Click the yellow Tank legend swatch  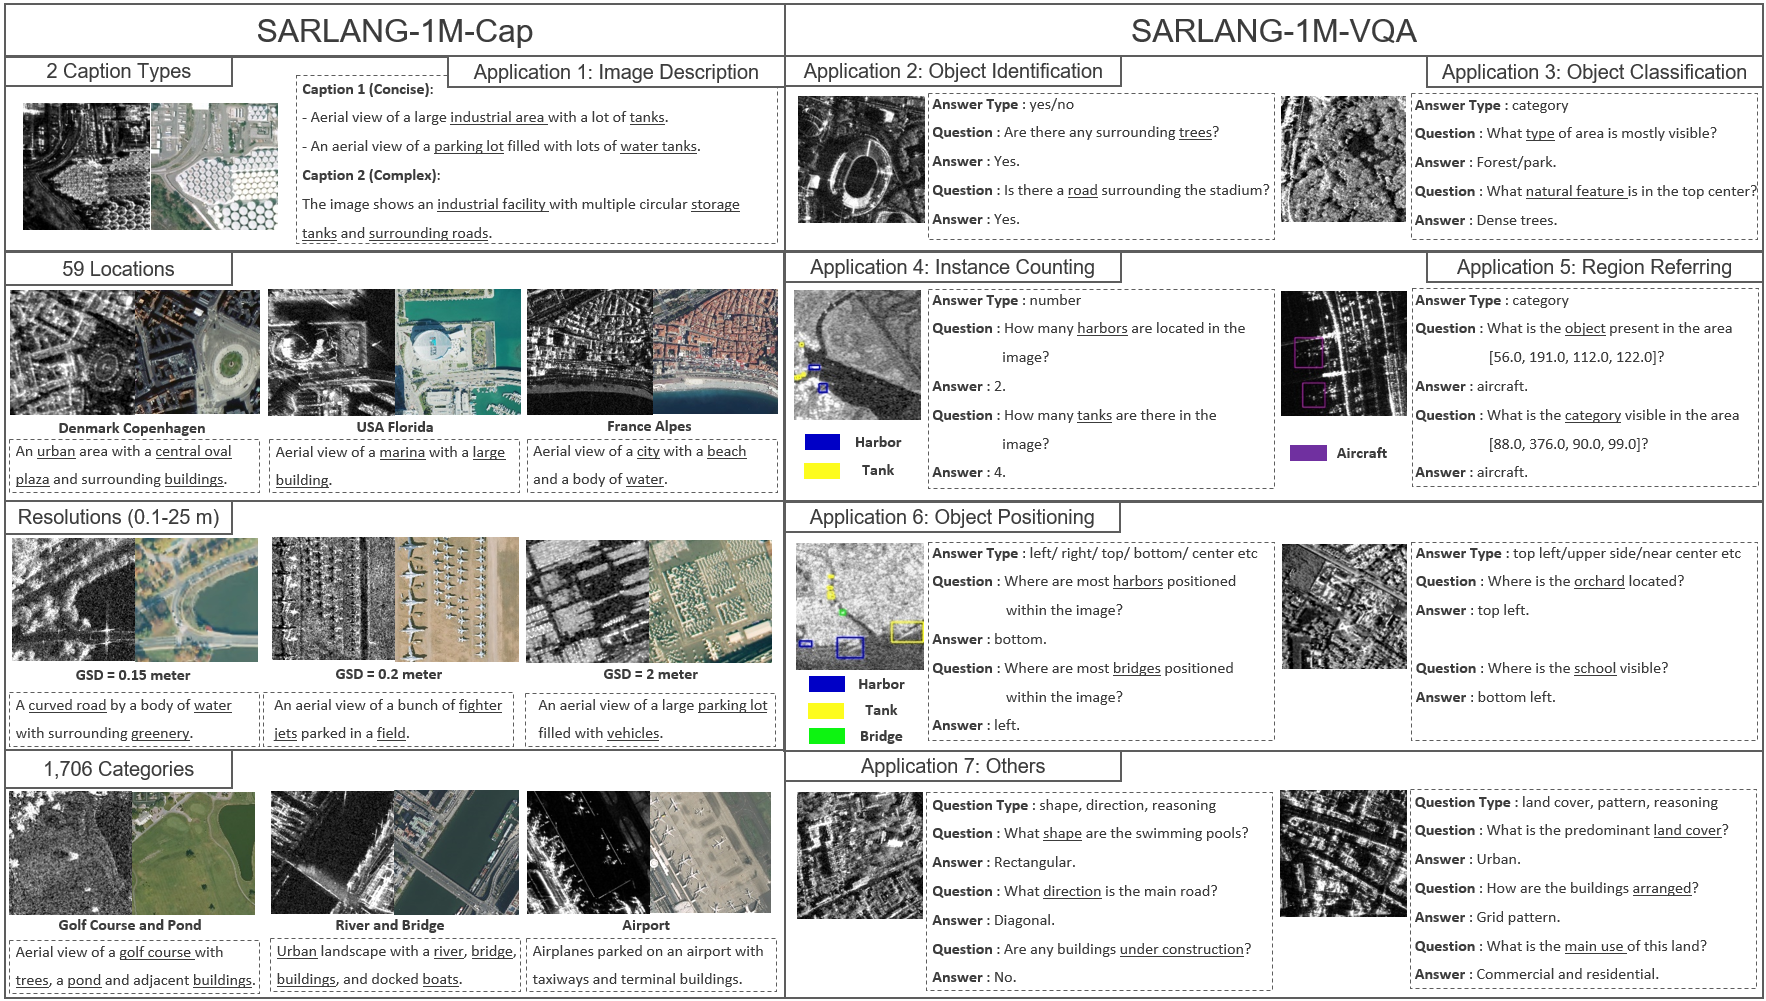pyautogui.click(x=822, y=469)
